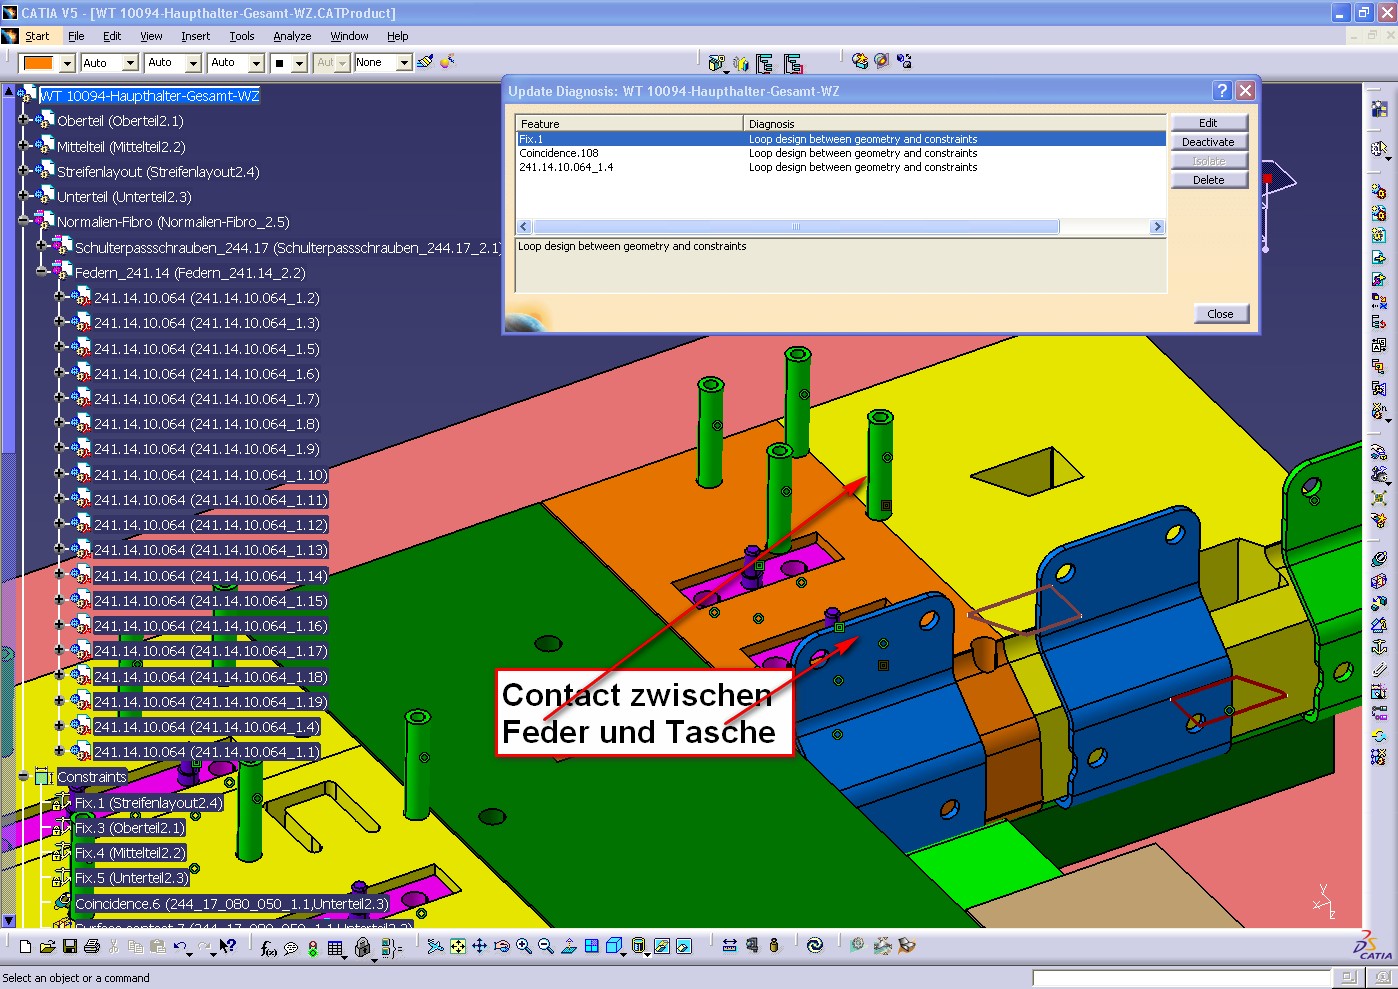Screen dimensions: 1398x989
Task: Open the File menu
Action: 76,36
